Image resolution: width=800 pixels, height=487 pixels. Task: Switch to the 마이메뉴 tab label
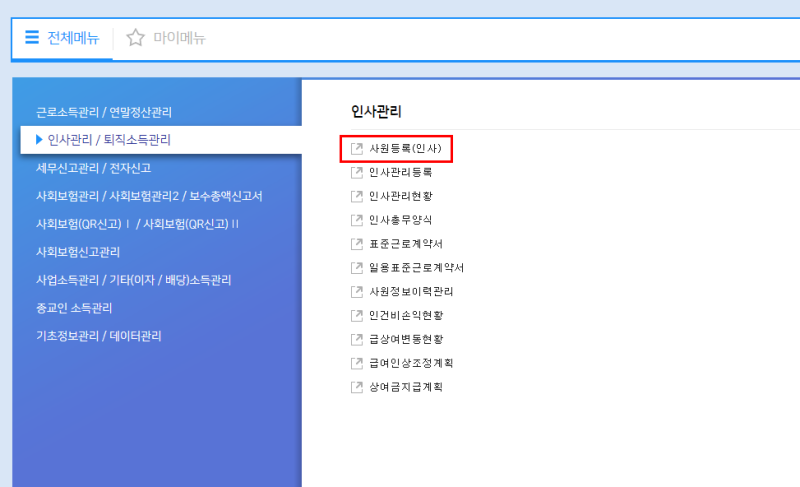[179, 38]
